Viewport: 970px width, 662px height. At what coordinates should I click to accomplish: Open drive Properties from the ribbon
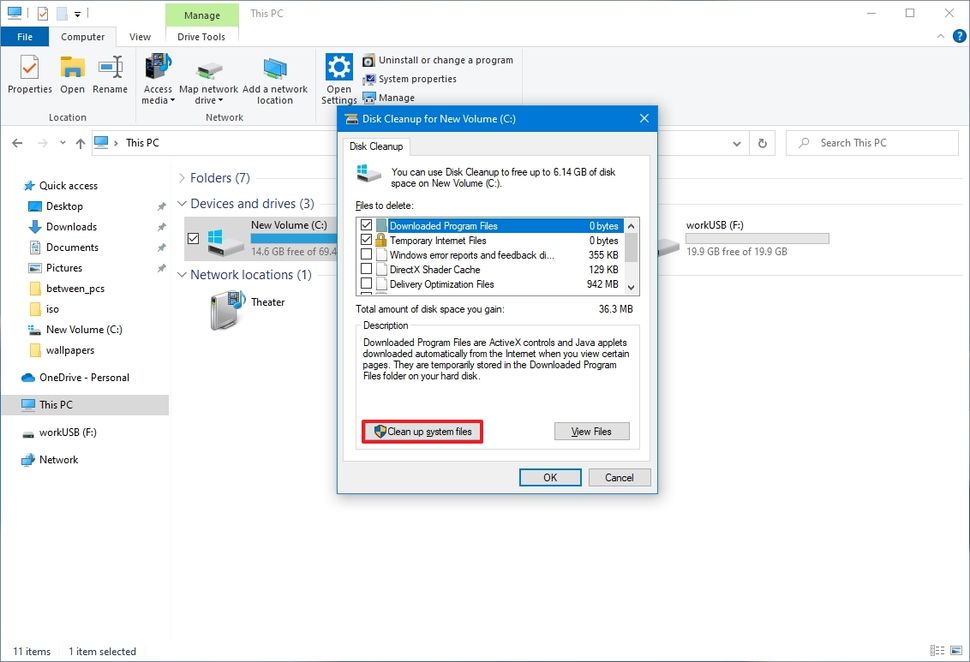29,78
